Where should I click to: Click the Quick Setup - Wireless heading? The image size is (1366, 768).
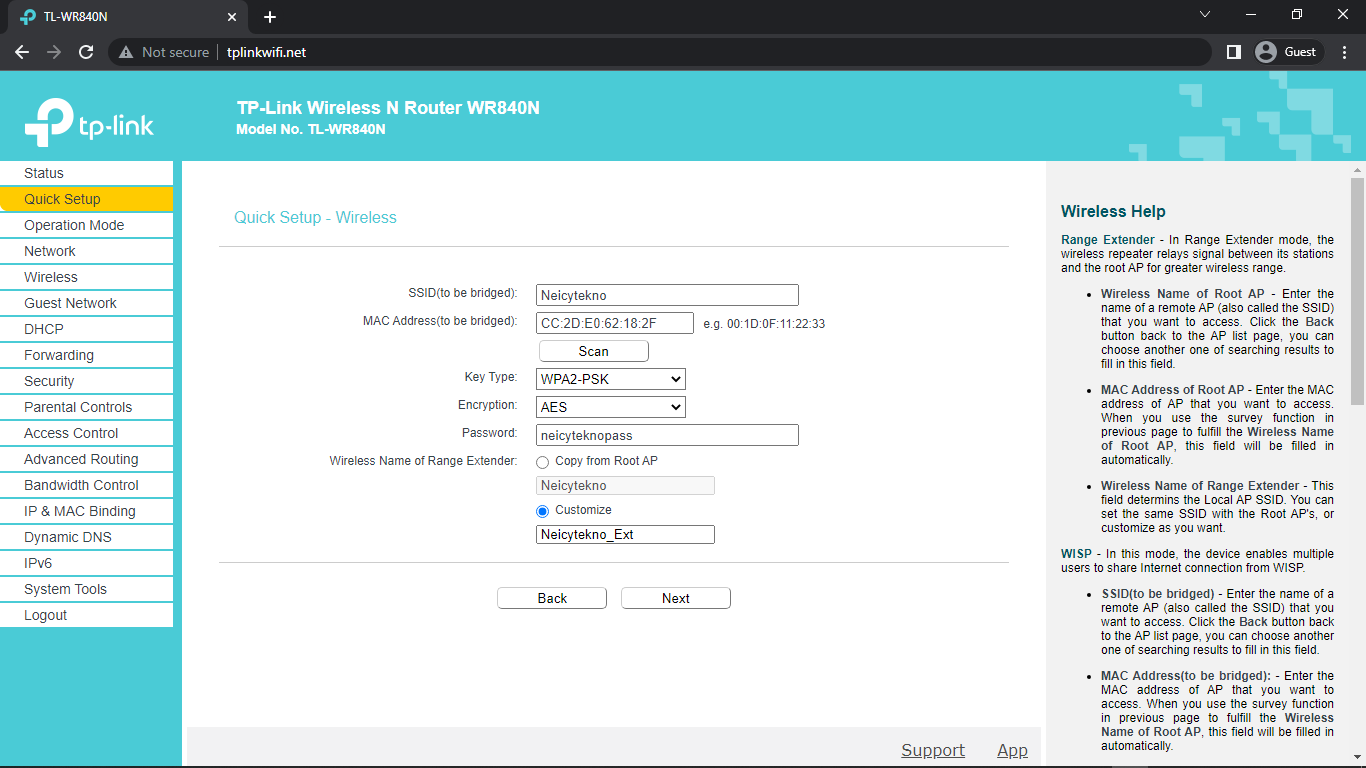tap(315, 217)
